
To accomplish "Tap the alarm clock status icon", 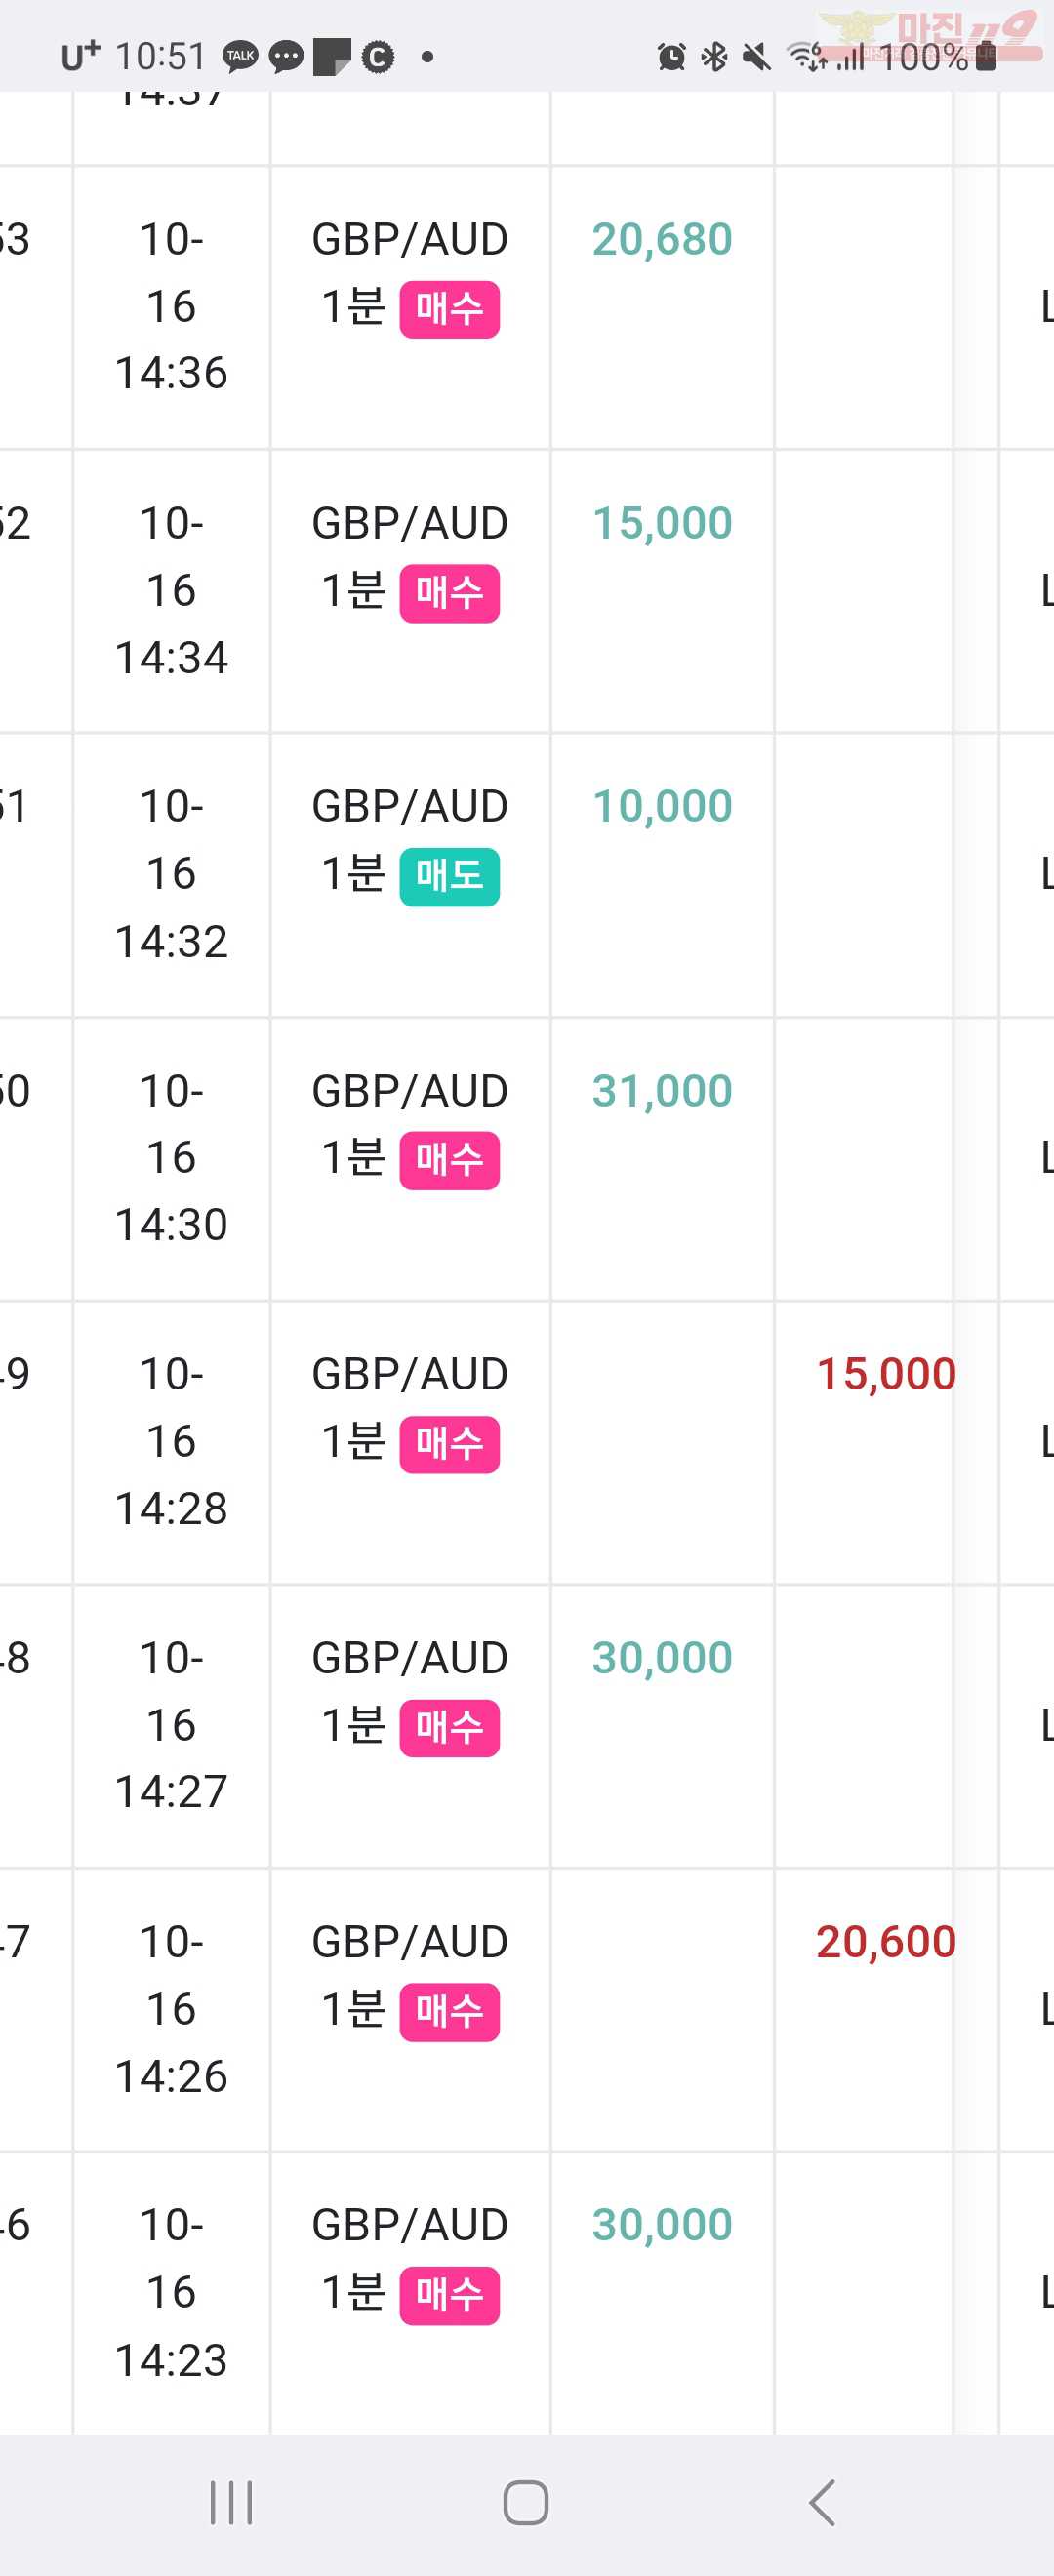I will click(671, 57).
